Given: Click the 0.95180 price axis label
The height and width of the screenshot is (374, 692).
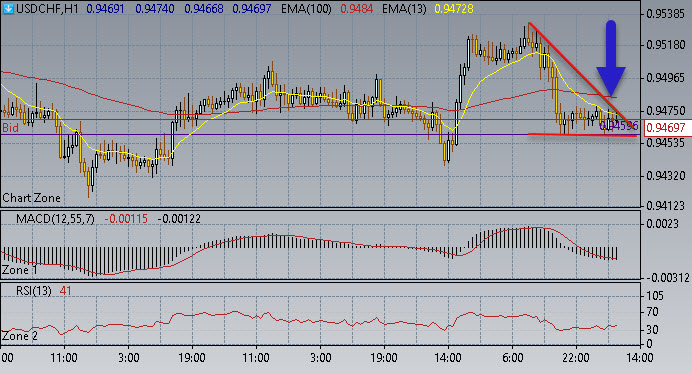Looking at the screenshot, I should pos(666,45).
